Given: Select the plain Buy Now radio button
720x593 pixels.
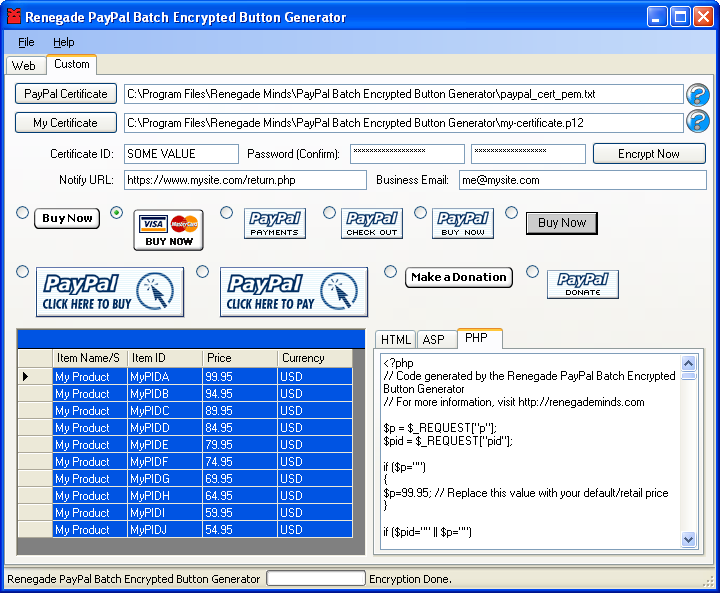Looking at the screenshot, I should 22,213.
